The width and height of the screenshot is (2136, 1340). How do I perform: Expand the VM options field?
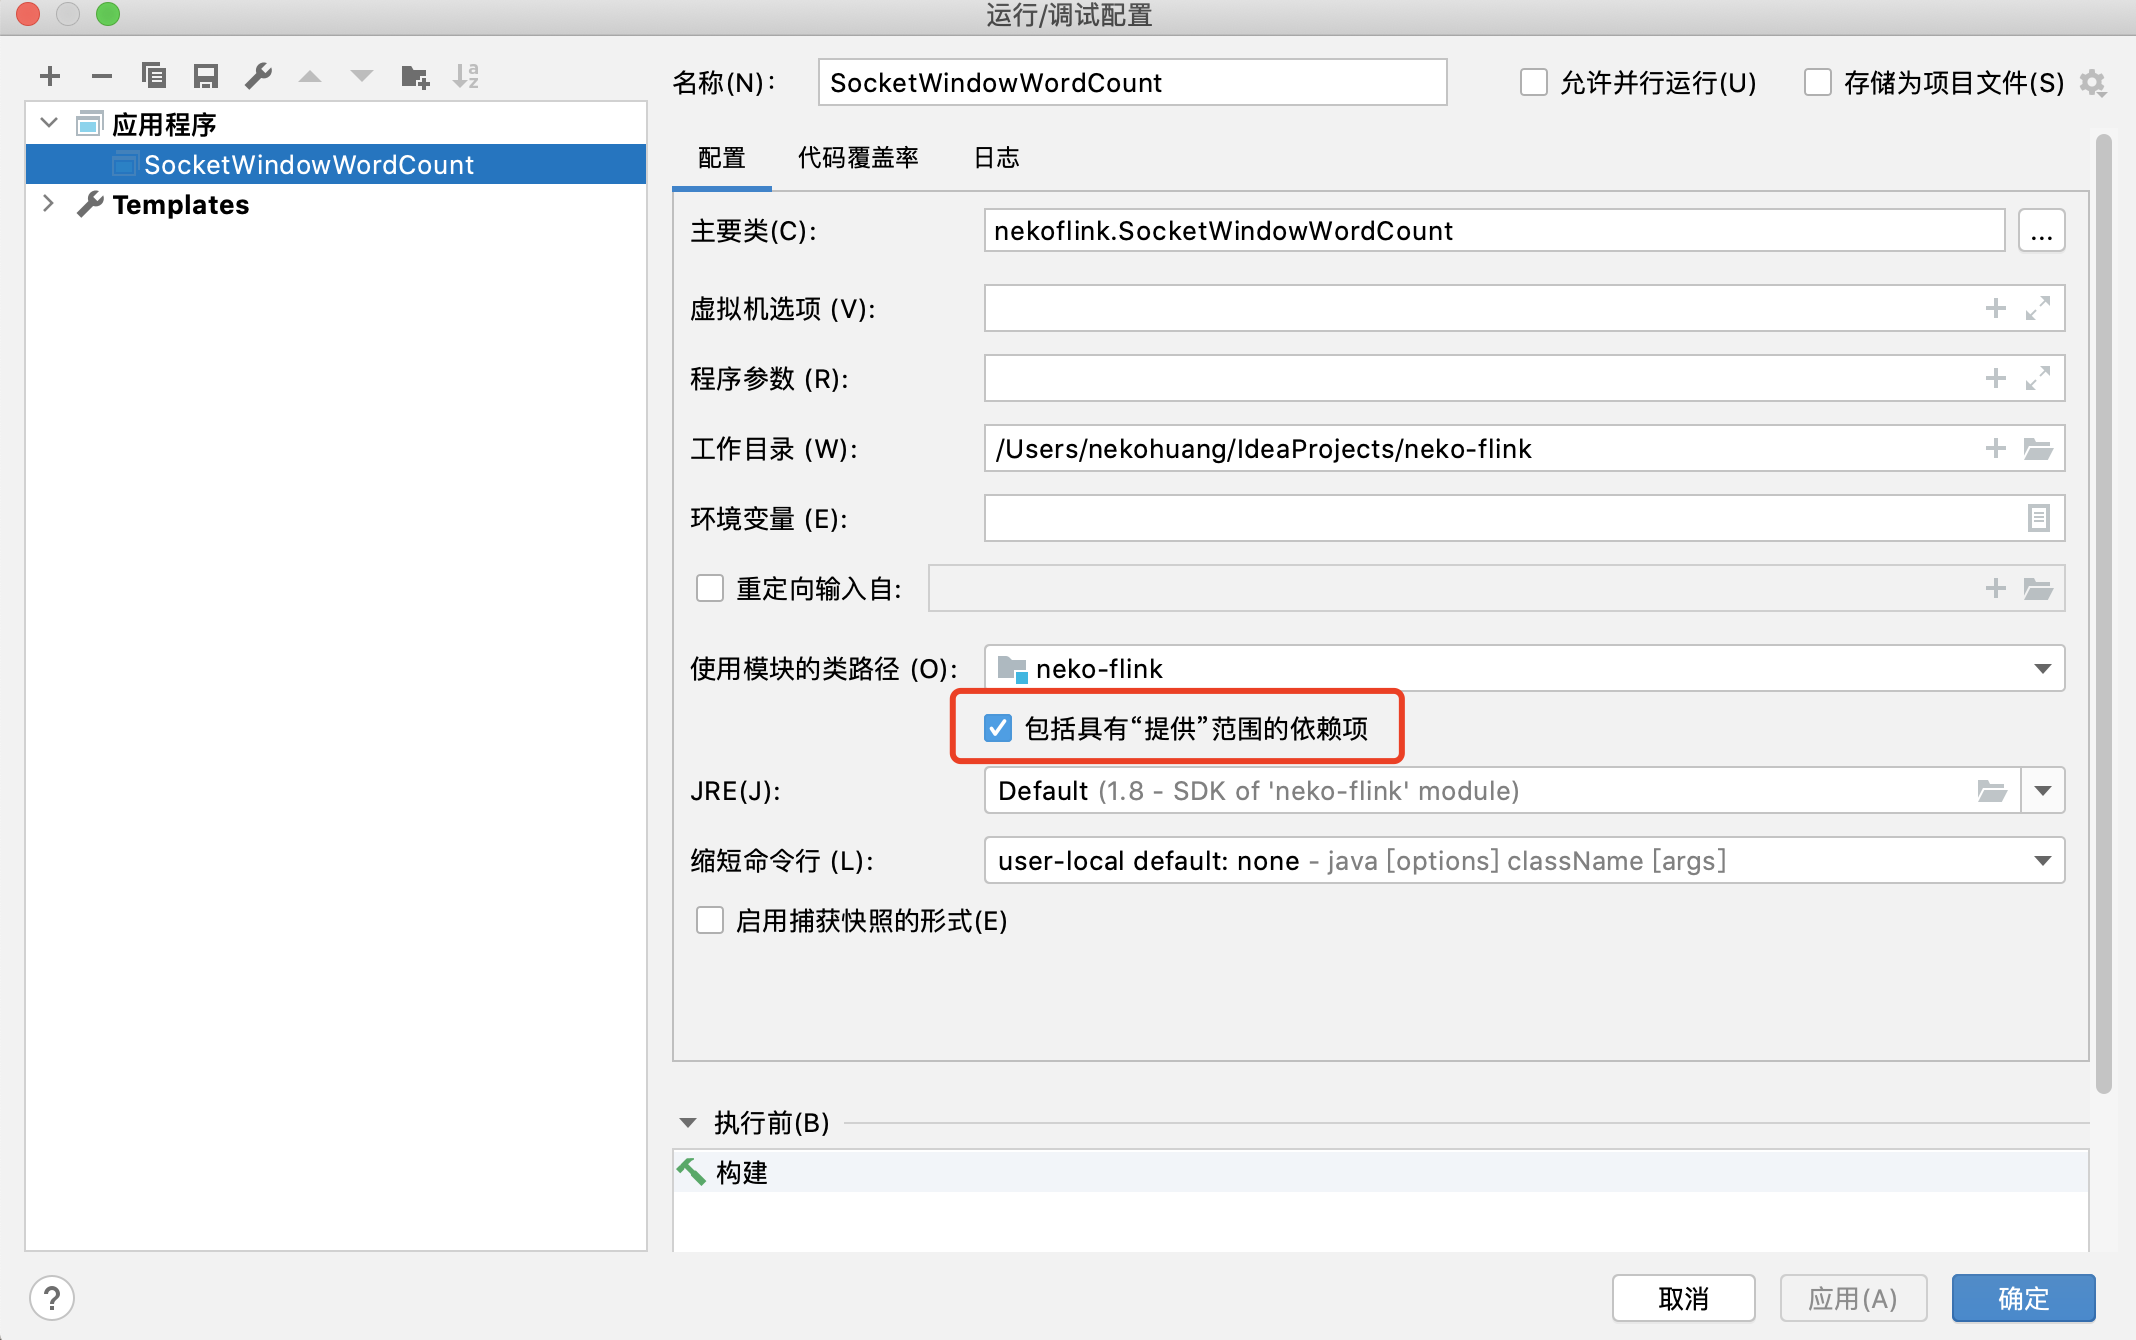2038,308
